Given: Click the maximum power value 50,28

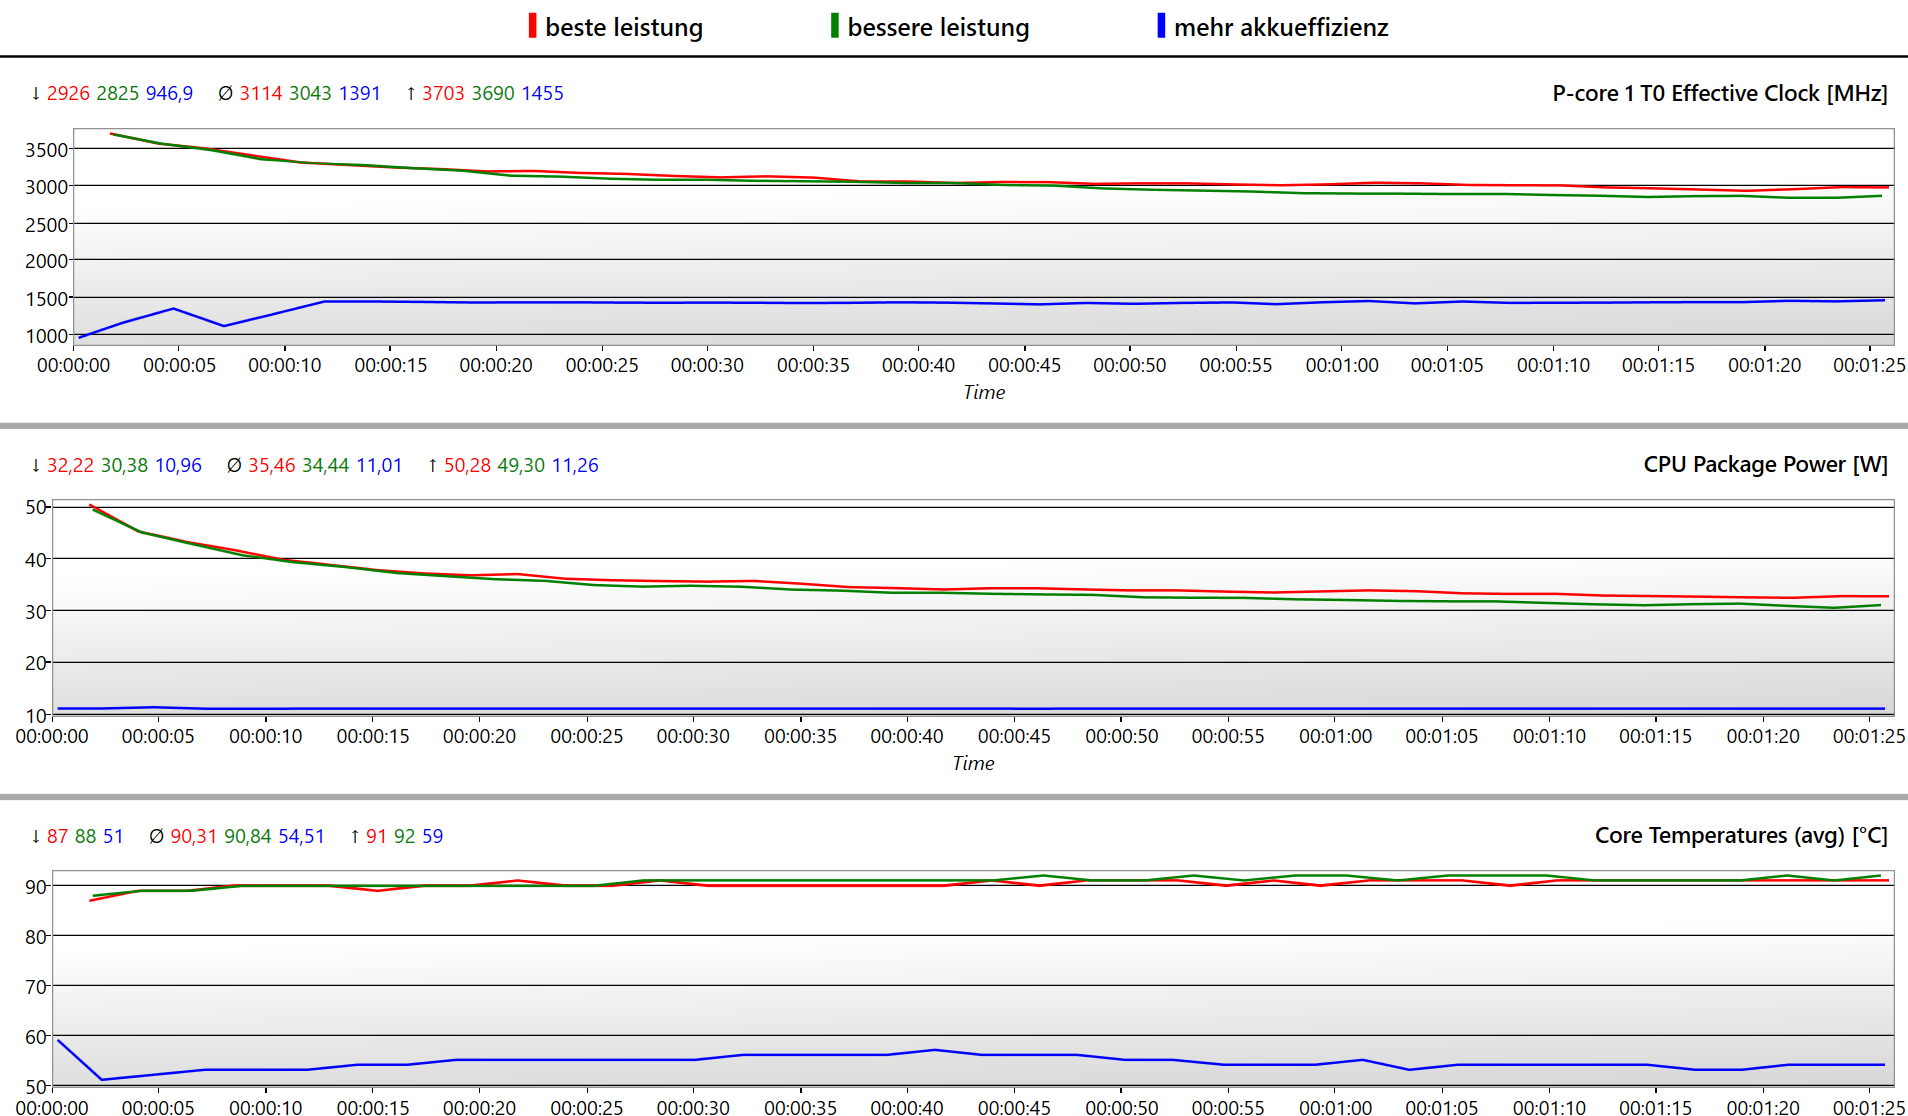Looking at the screenshot, I should 467,465.
